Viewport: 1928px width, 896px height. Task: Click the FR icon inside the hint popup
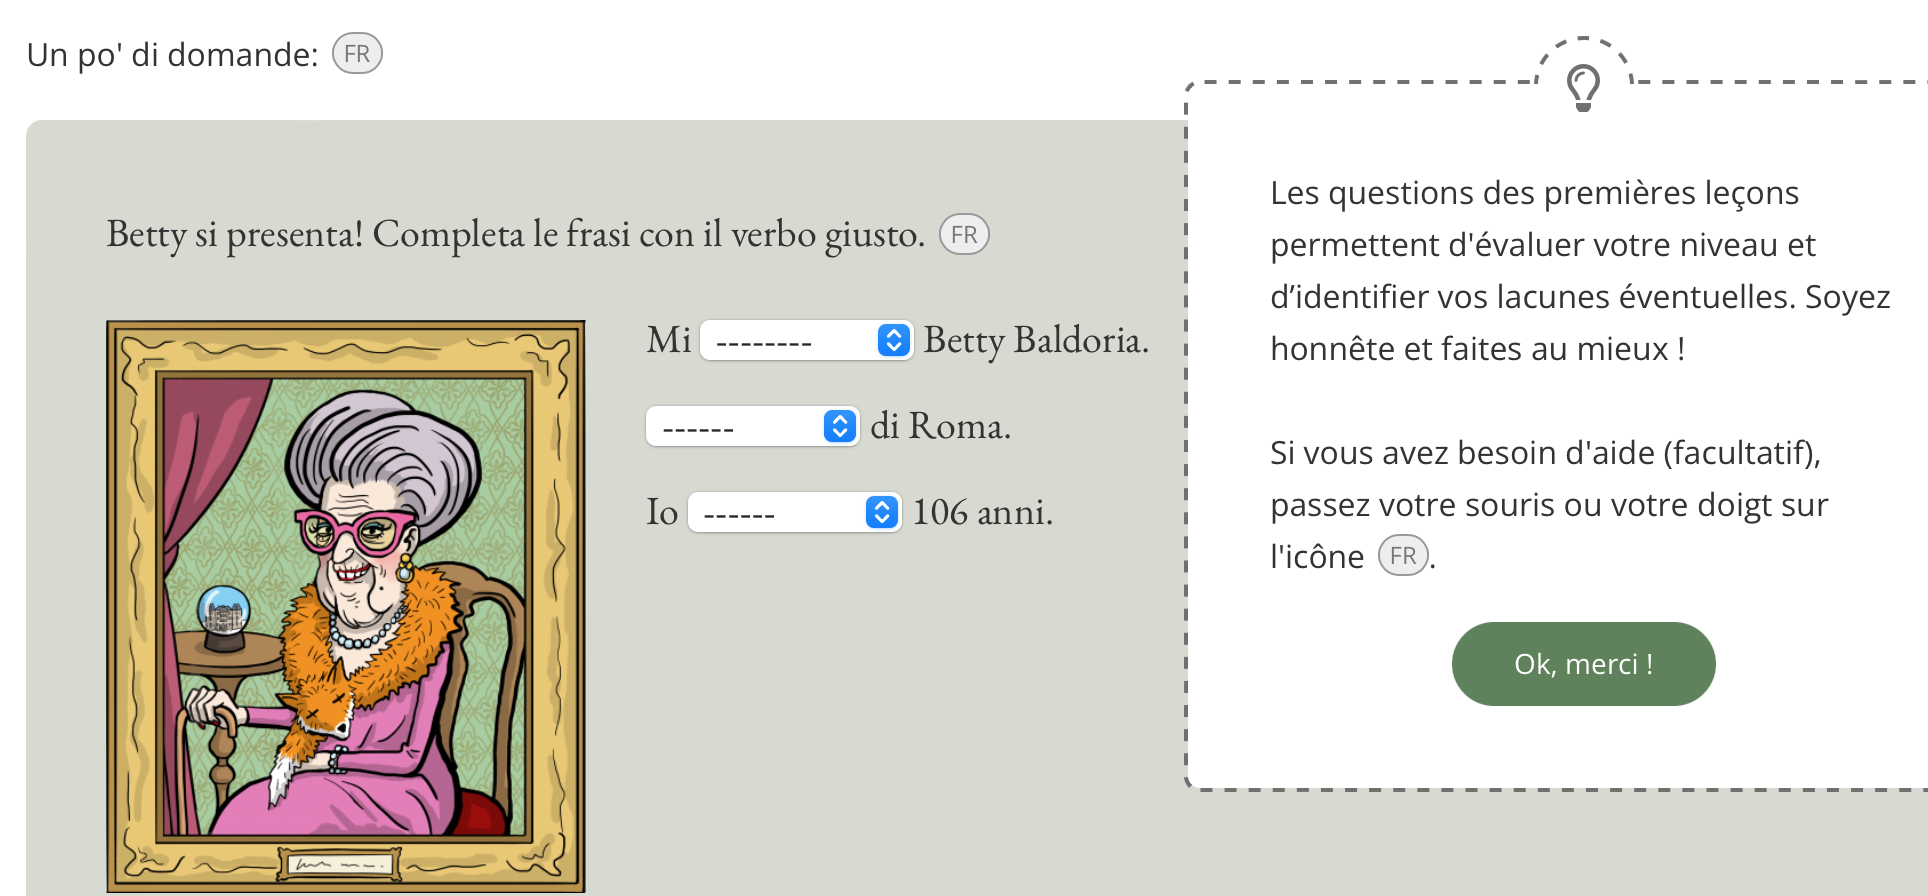pyautogui.click(x=1403, y=556)
